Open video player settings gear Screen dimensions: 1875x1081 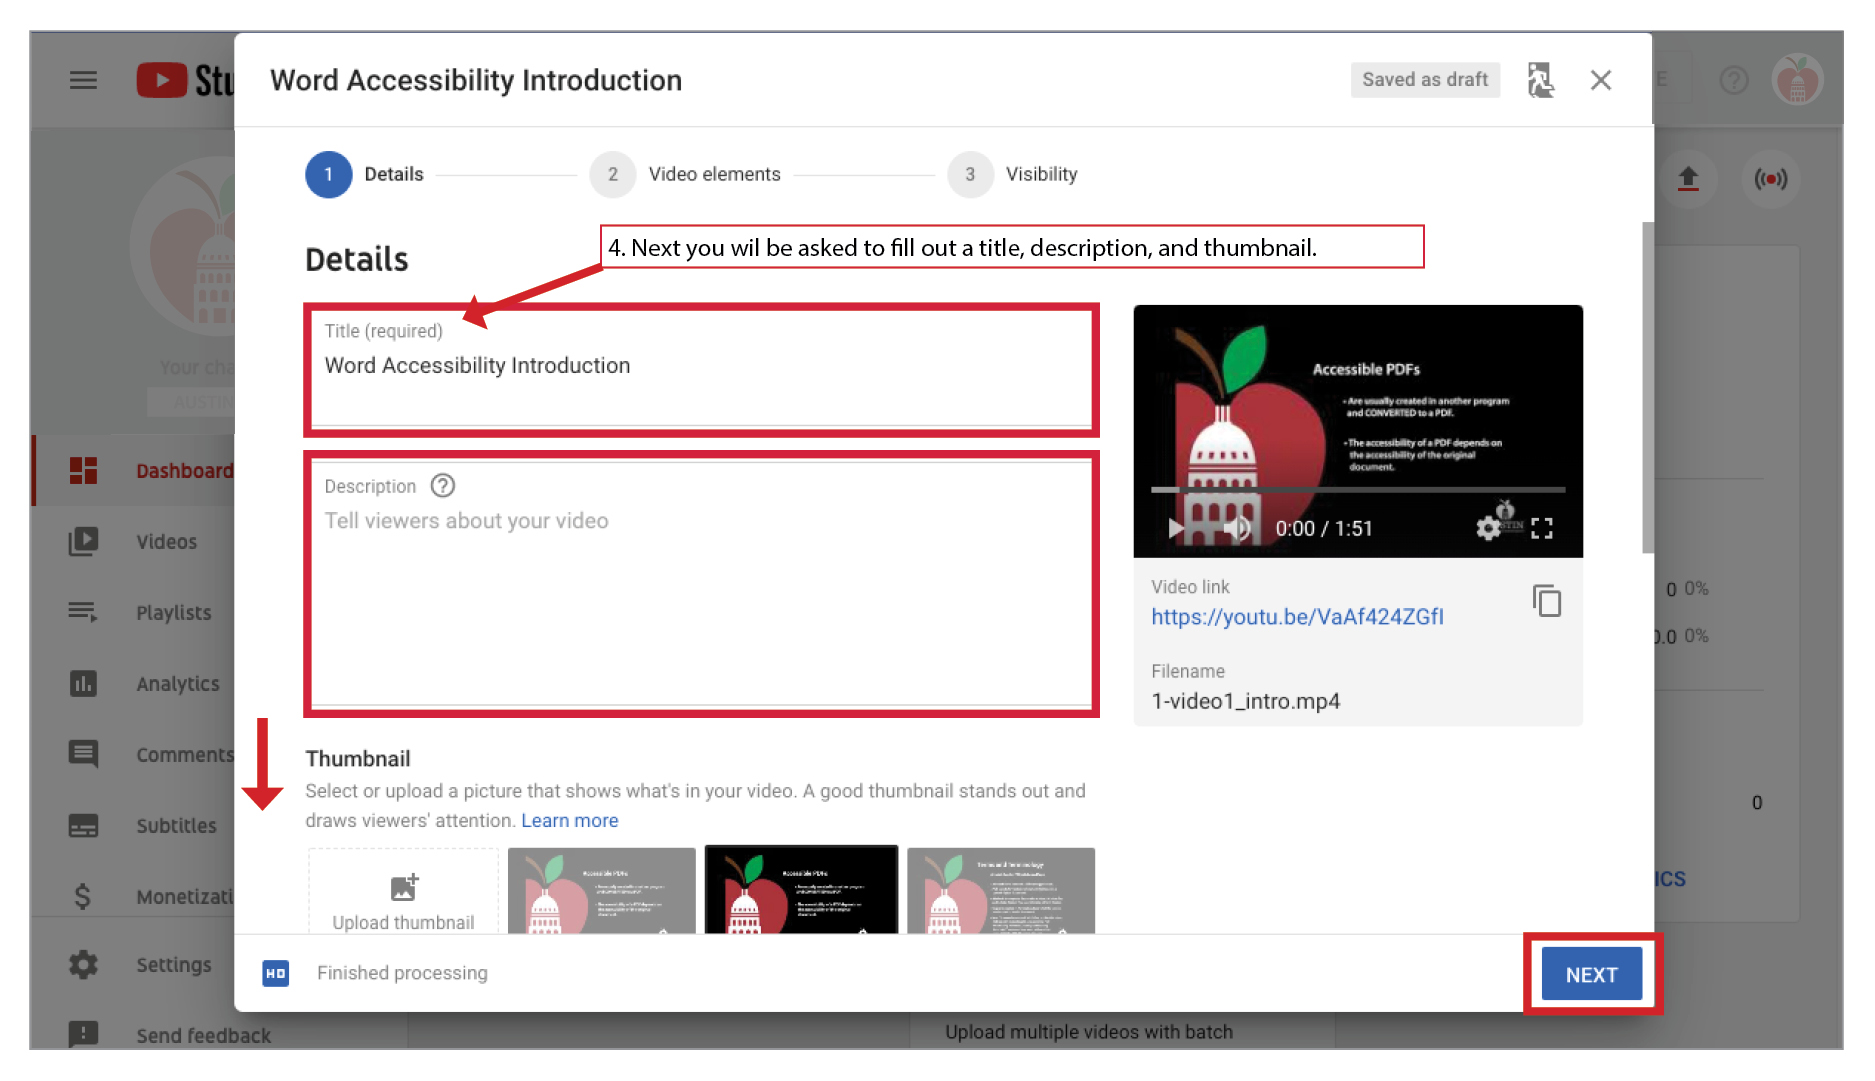pos(1487,528)
